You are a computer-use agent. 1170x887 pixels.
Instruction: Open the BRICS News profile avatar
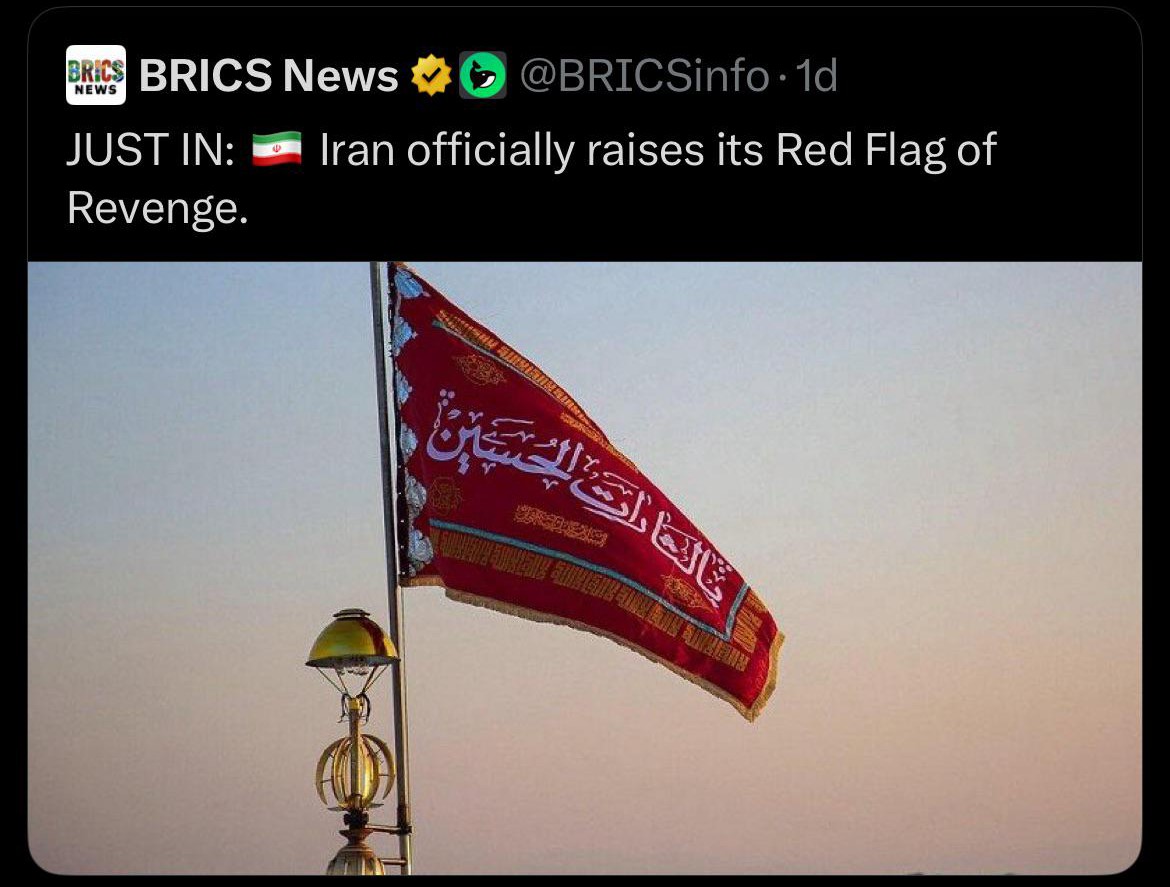[x=96, y=75]
